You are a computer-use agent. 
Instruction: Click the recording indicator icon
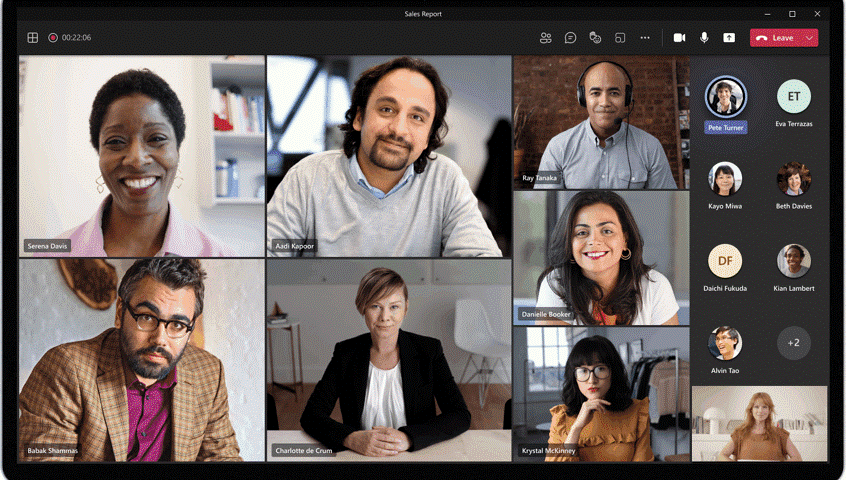click(53, 38)
